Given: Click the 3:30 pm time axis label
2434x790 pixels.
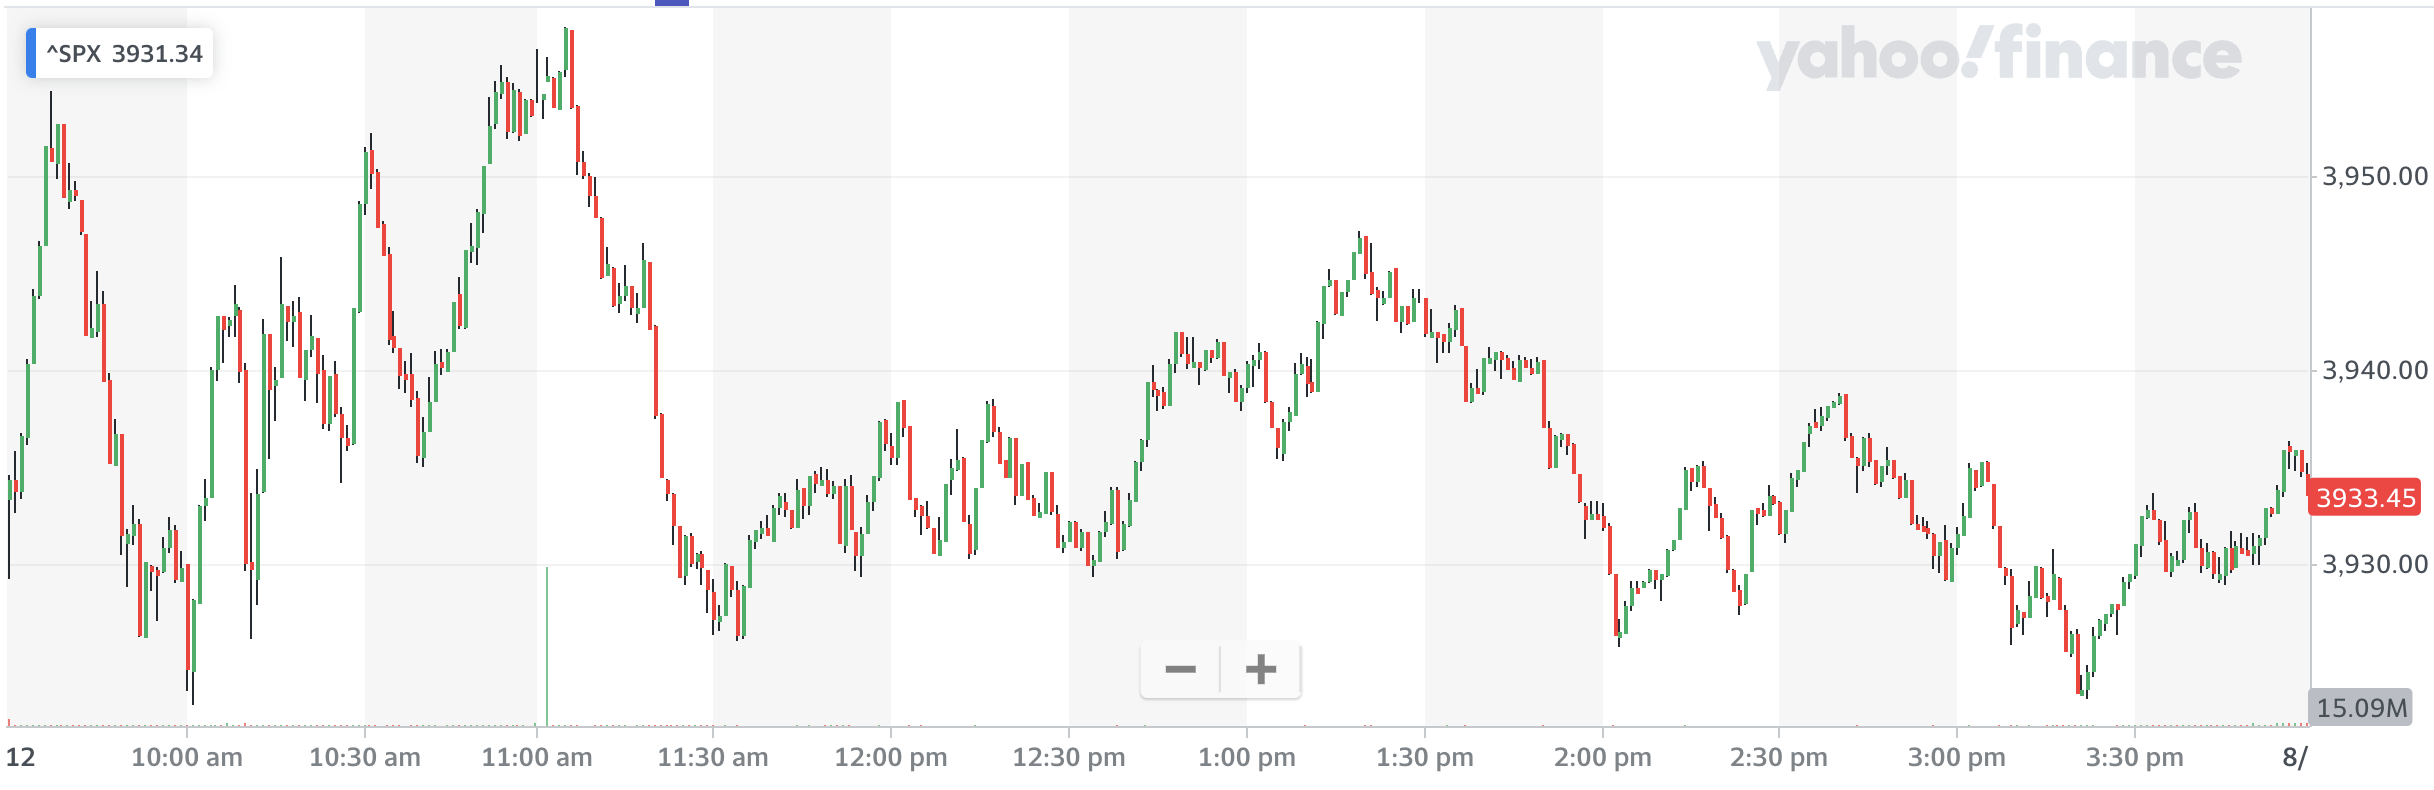Looking at the screenshot, I should pos(2135,758).
